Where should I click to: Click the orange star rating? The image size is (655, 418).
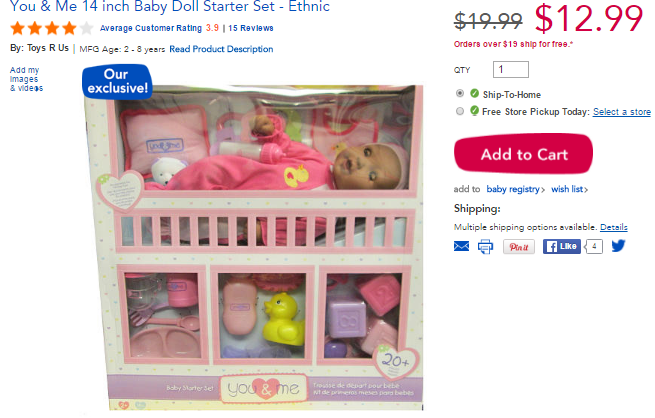(x=51, y=28)
